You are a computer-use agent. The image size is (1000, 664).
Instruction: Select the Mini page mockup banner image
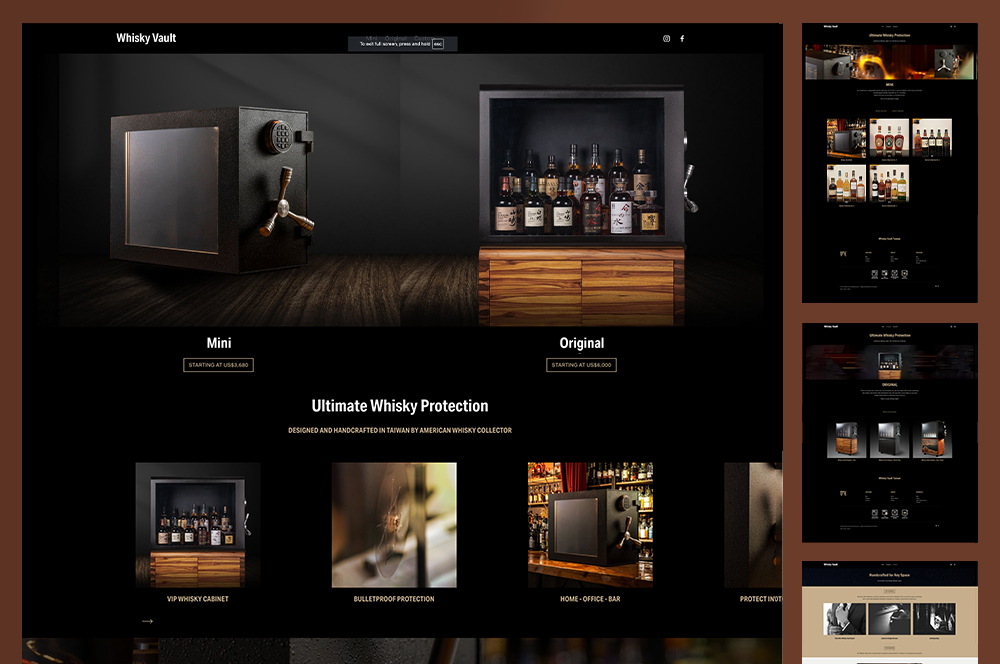[890, 62]
